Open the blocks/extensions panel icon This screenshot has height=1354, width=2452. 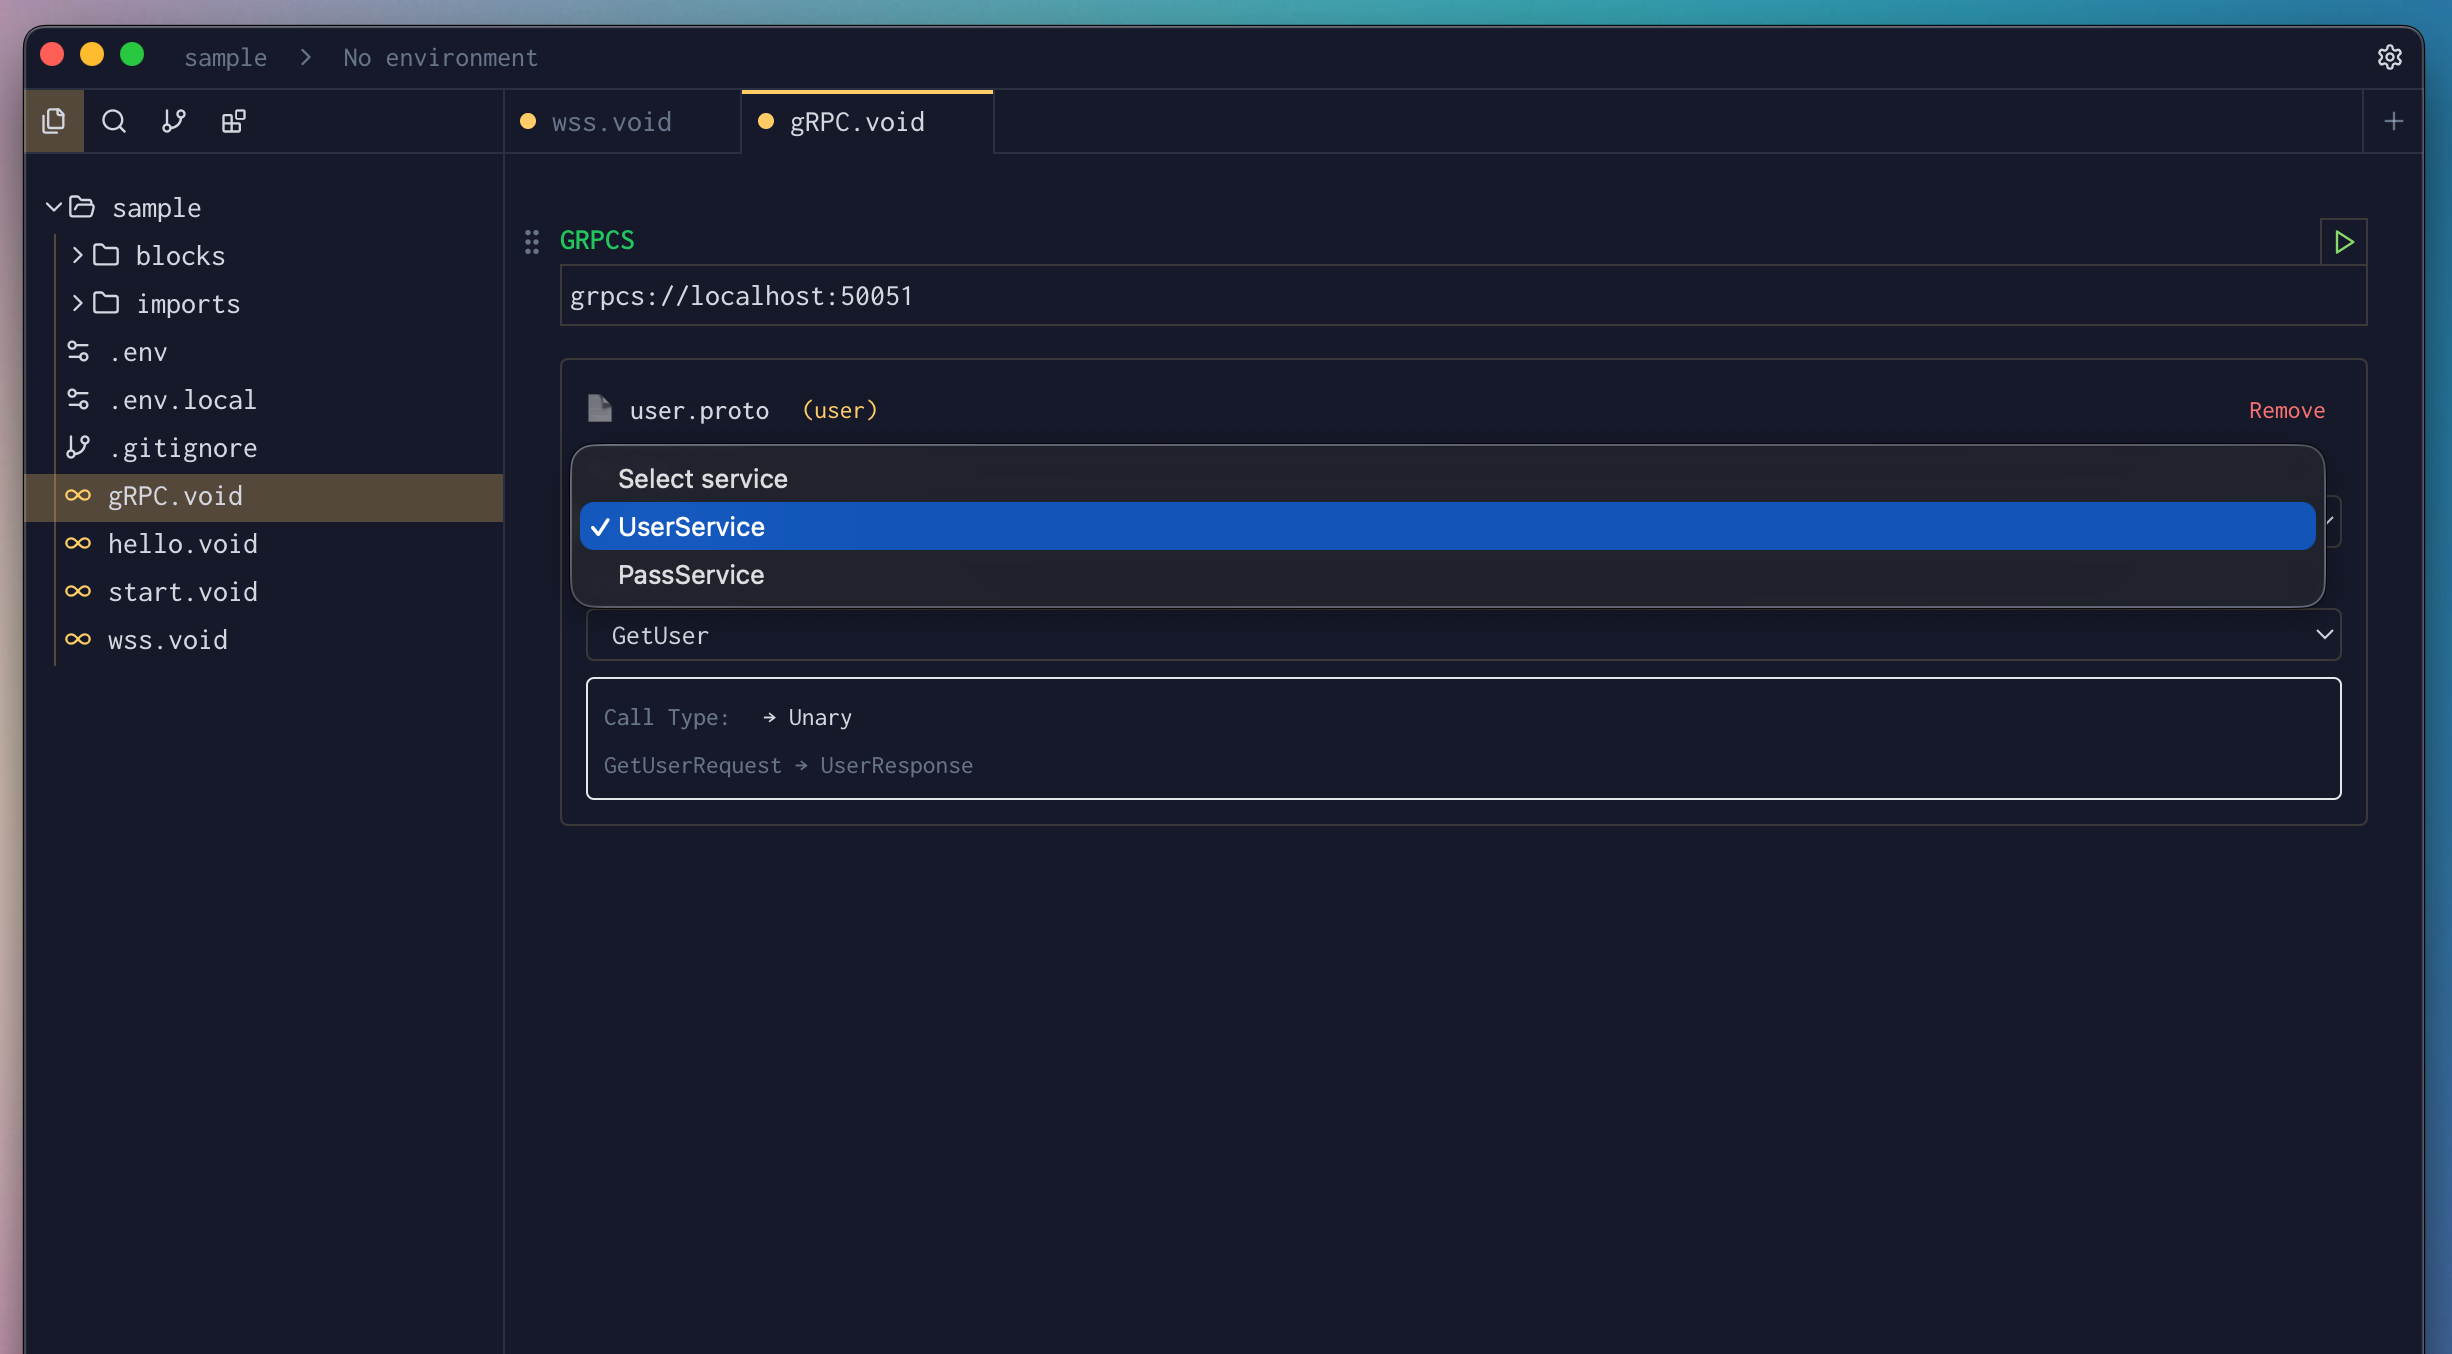(233, 121)
